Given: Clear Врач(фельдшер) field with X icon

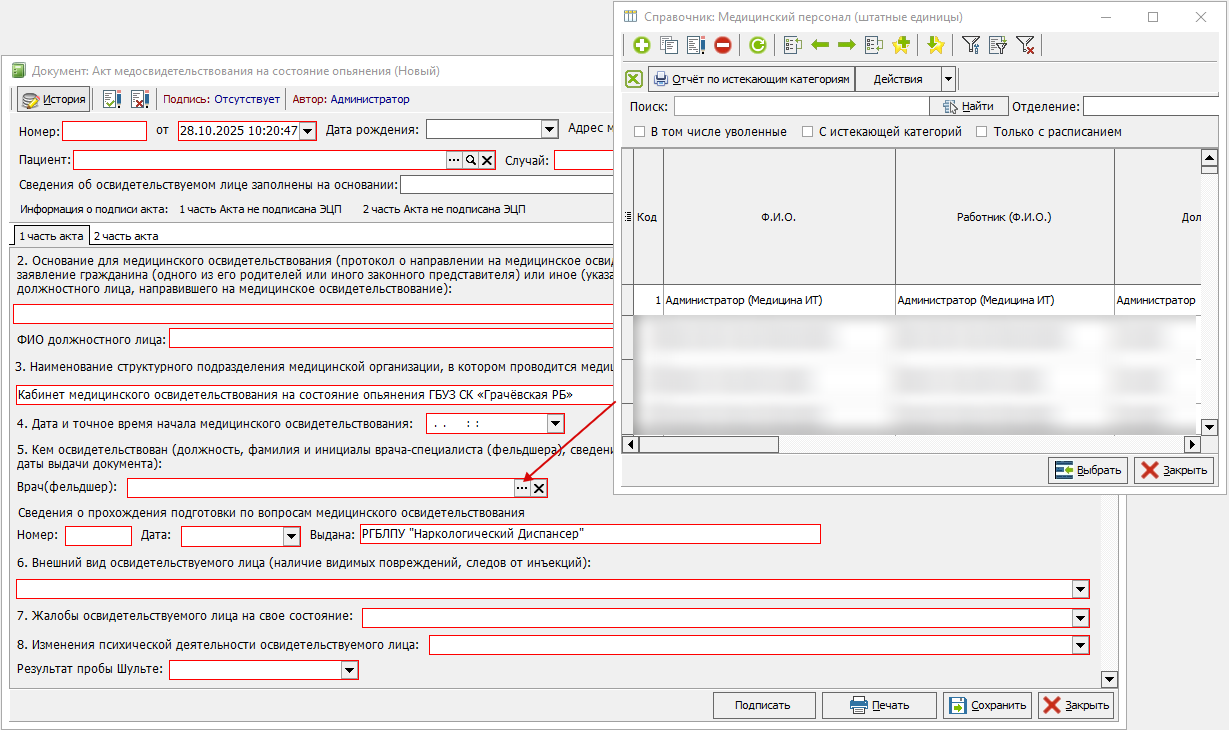Looking at the screenshot, I should point(539,488).
